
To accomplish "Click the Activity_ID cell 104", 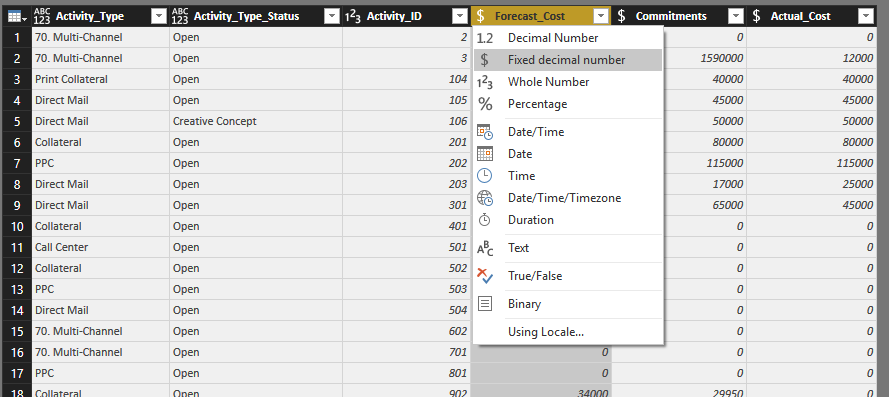I will [x=406, y=79].
